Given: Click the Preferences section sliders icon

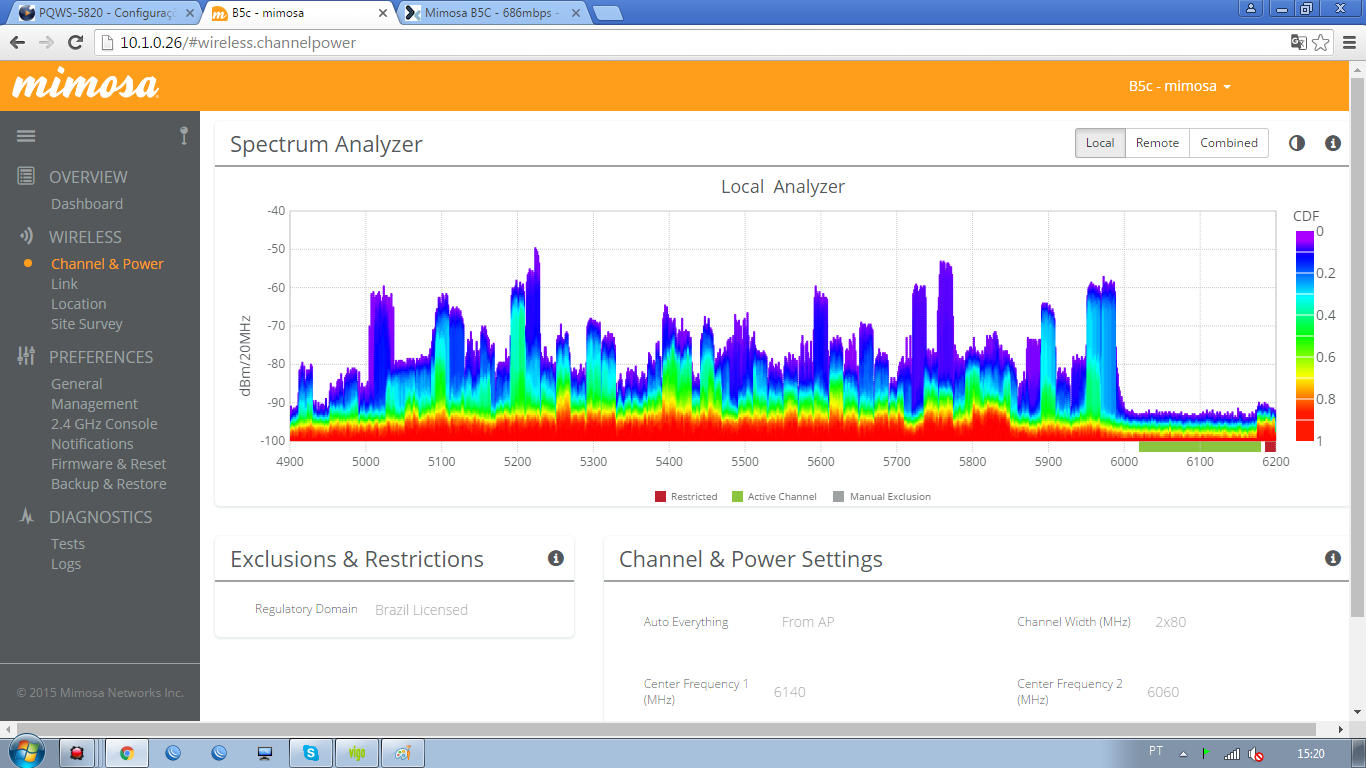Looking at the screenshot, I should [27, 356].
